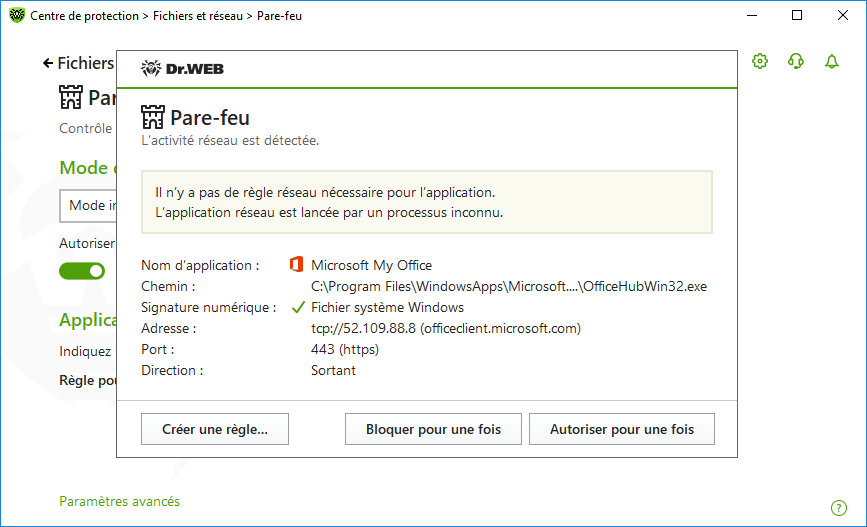Screen dimensions: 867x527
Task: Click Créer une règle... button
Action: pos(215,429)
